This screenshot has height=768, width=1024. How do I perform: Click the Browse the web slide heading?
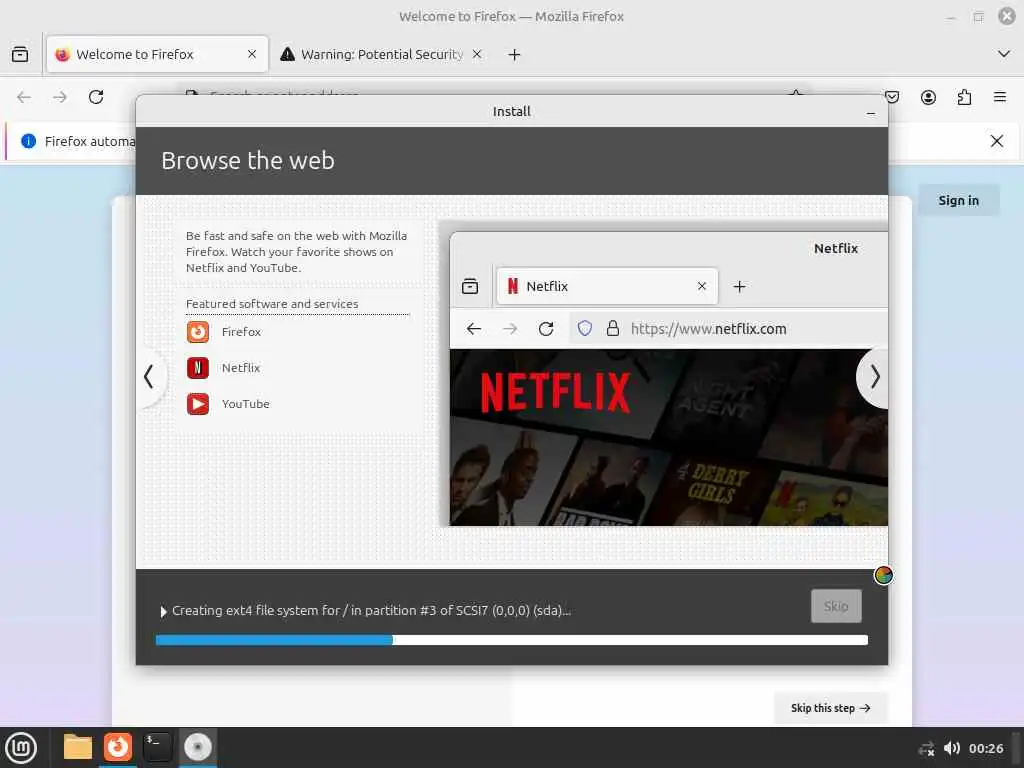248,161
